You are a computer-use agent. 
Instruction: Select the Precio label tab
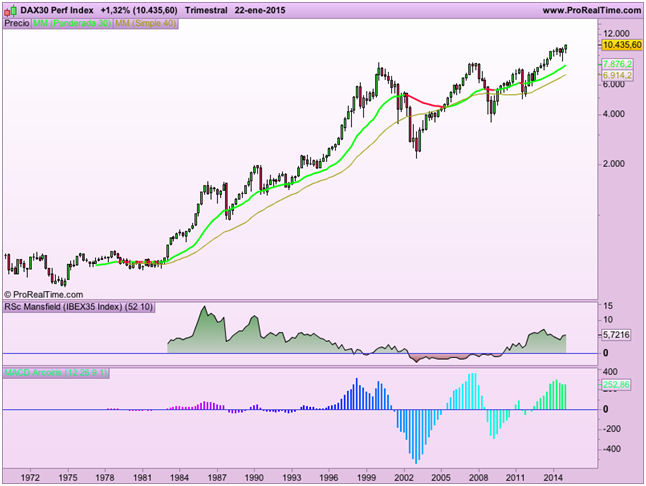coord(17,23)
